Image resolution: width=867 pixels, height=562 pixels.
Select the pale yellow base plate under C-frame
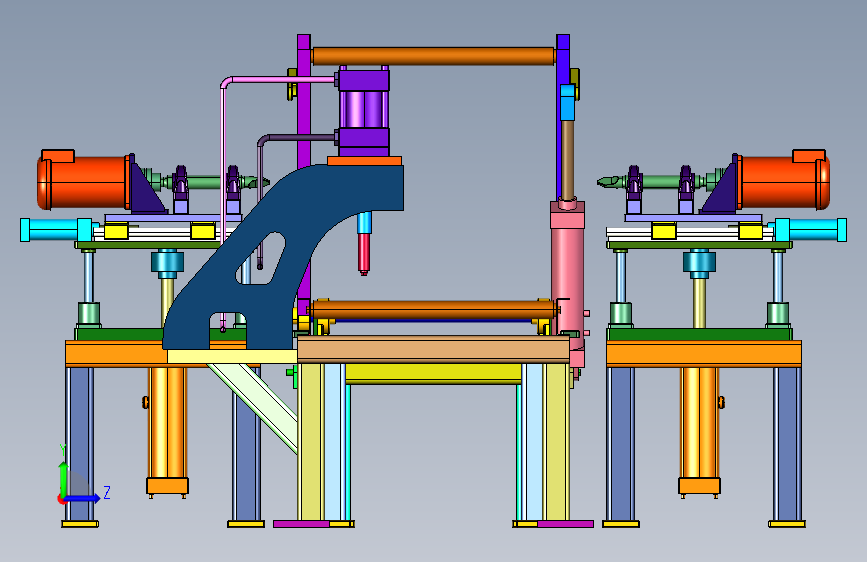232,356
